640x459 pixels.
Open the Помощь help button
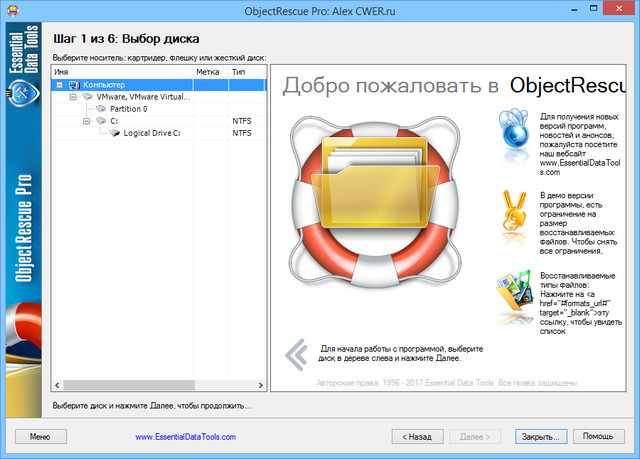[597, 437]
